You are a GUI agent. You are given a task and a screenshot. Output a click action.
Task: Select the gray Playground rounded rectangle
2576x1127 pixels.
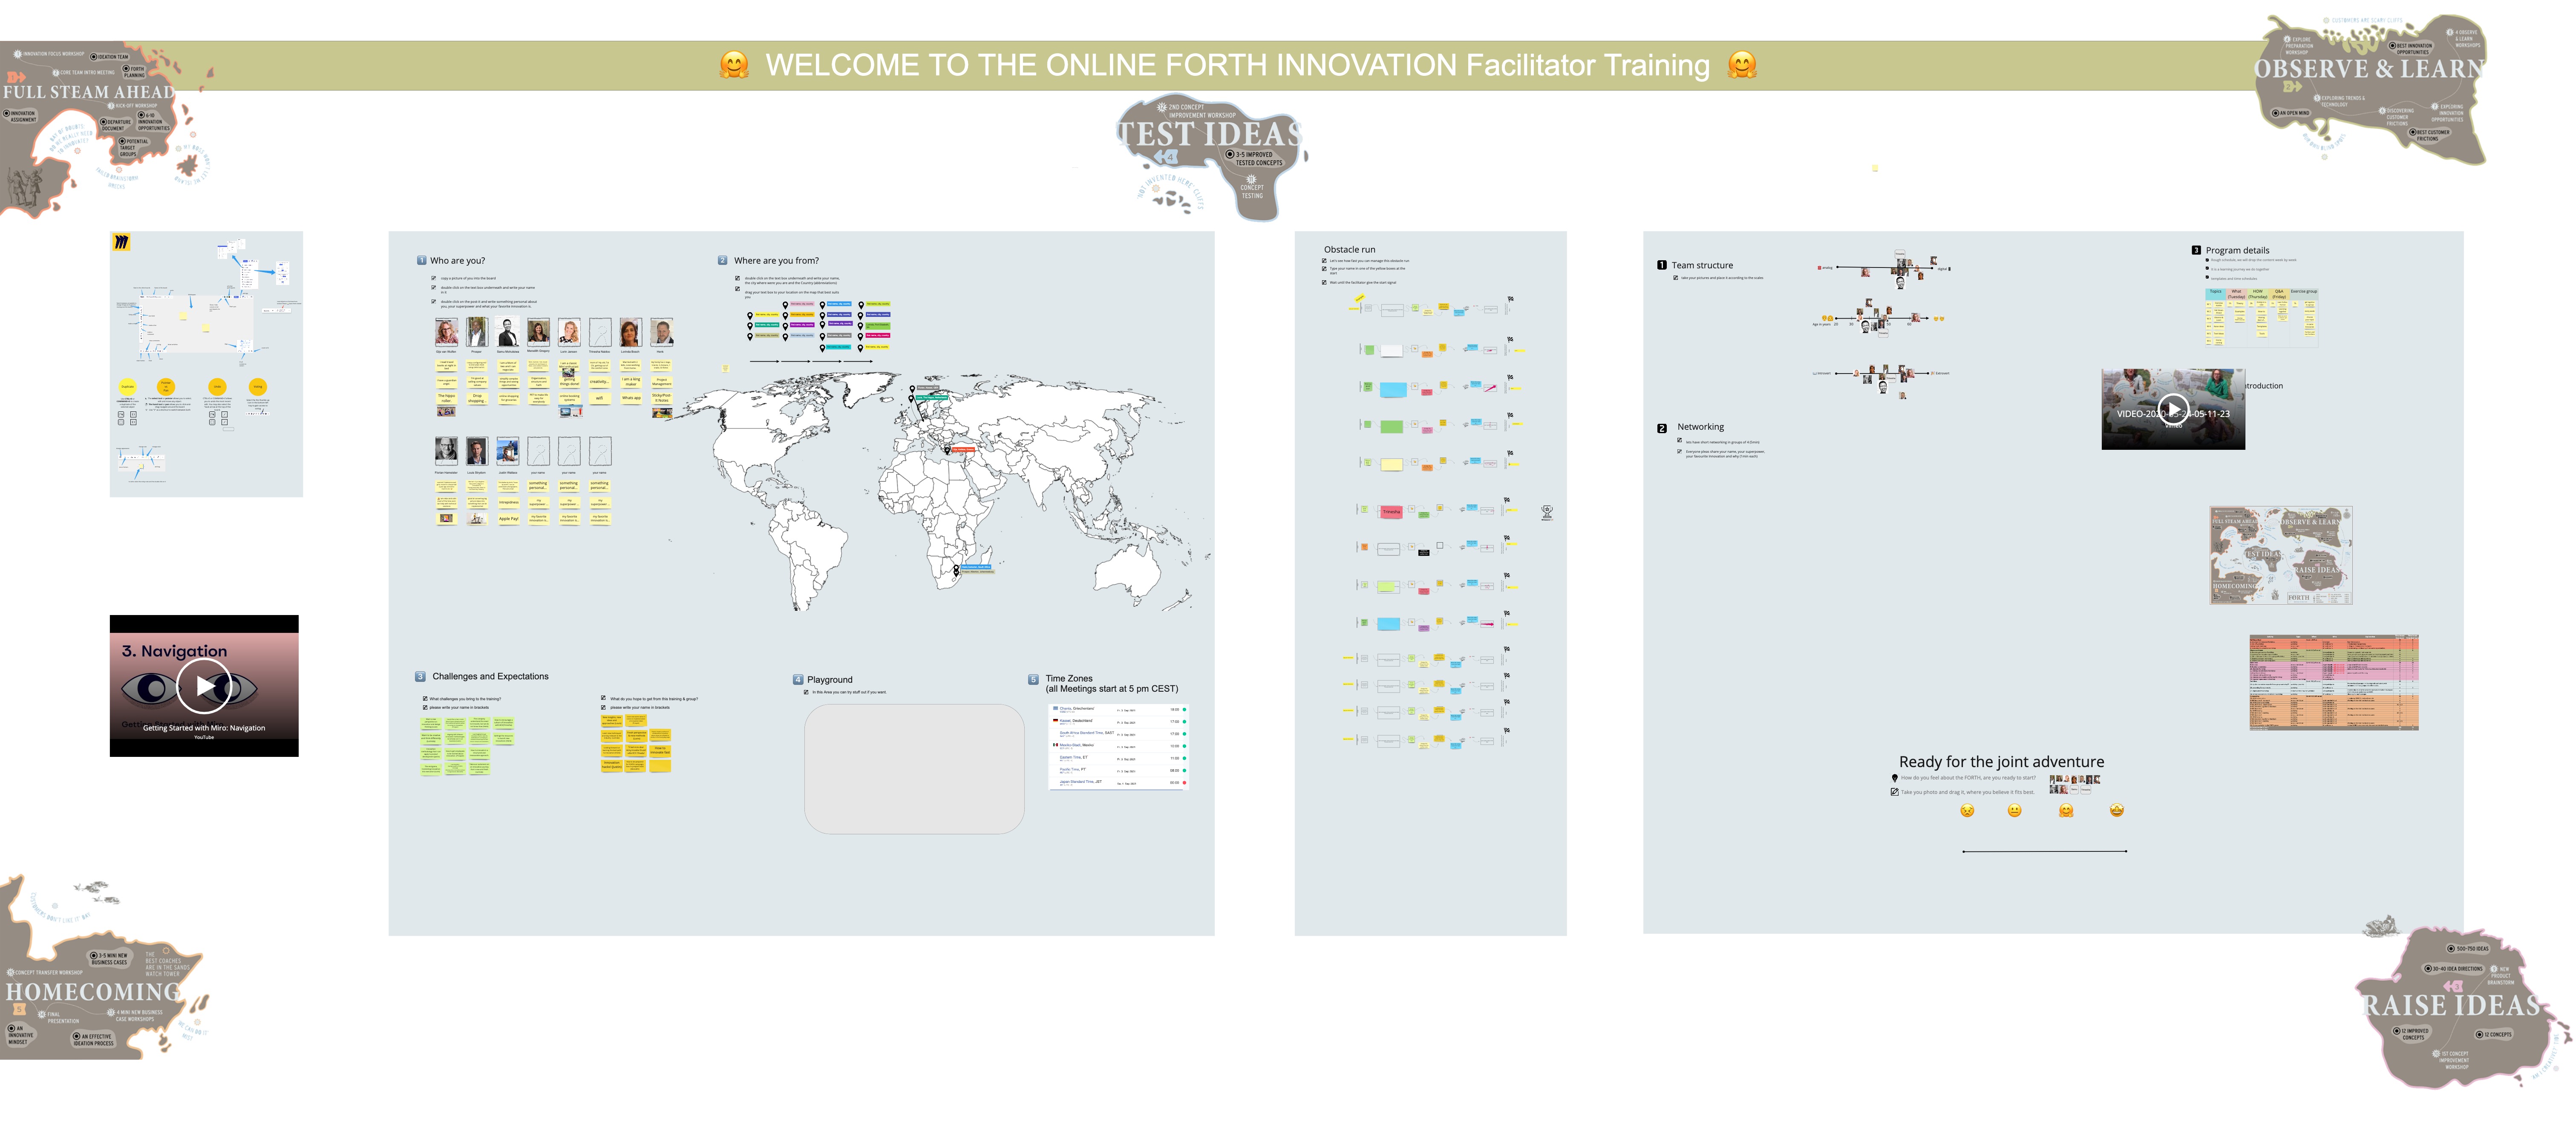pos(914,769)
